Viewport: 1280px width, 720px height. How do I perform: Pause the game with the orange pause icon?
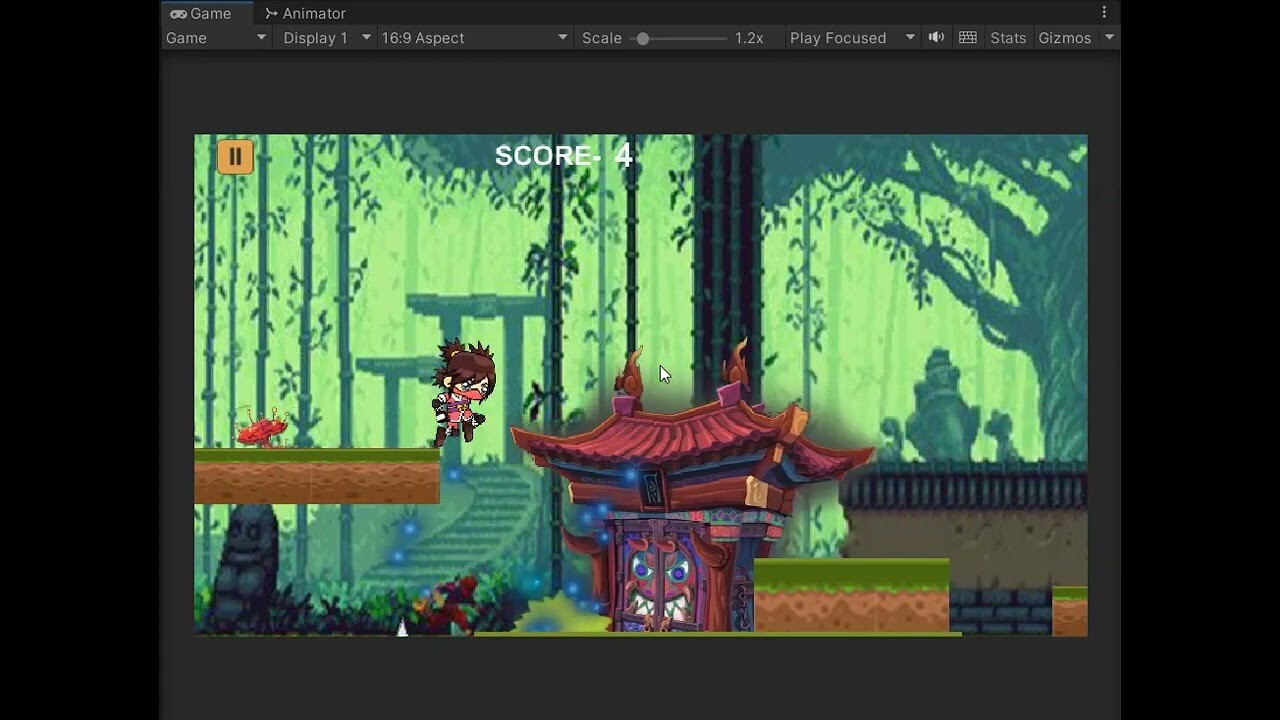[235, 156]
